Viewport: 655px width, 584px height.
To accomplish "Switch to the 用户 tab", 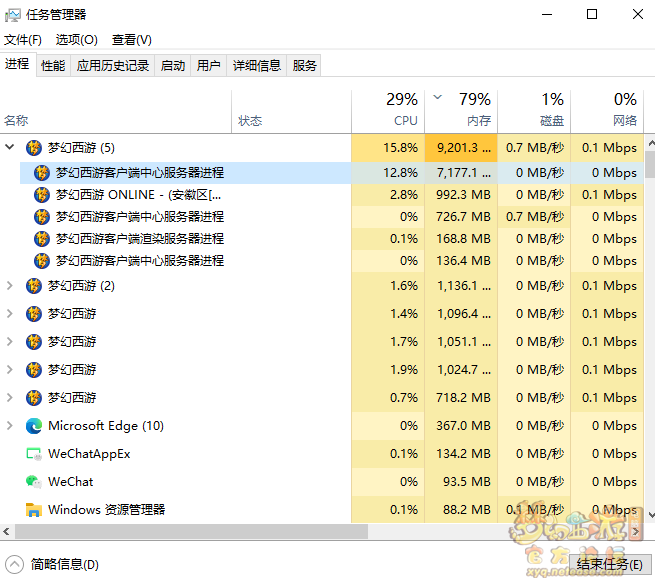I will 208,66.
